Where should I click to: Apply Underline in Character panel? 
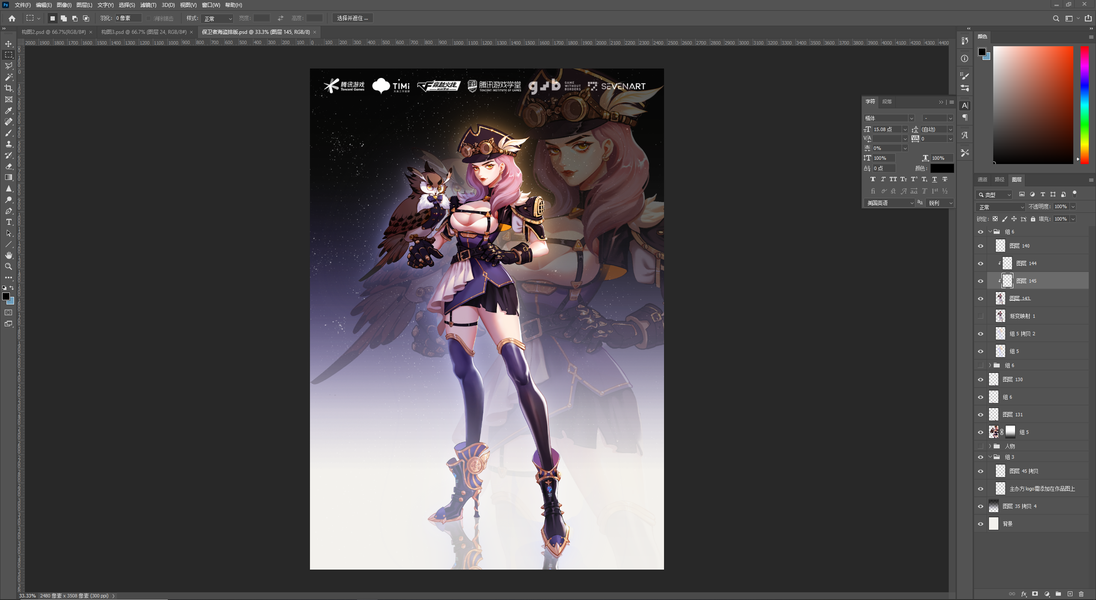point(935,180)
